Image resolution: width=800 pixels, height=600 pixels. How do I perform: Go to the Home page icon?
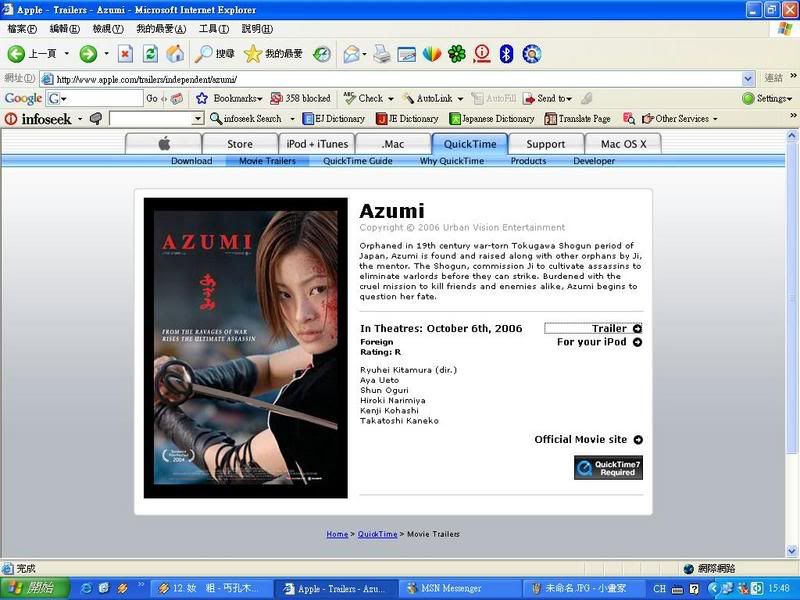point(175,54)
